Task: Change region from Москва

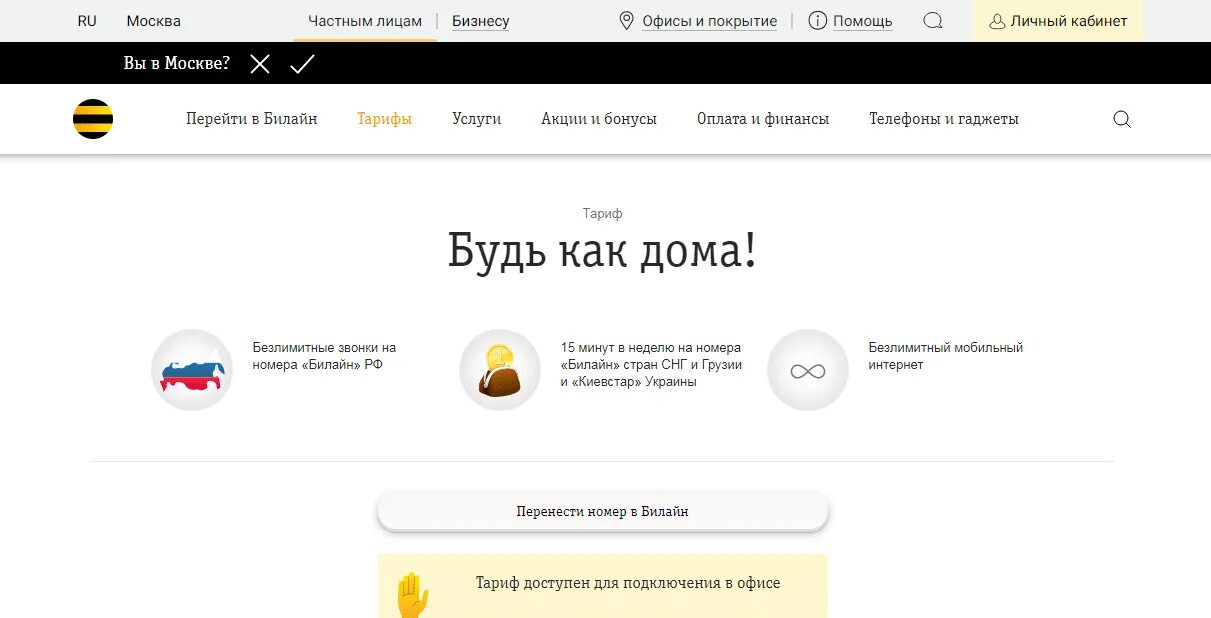Action: tap(154, 21)
